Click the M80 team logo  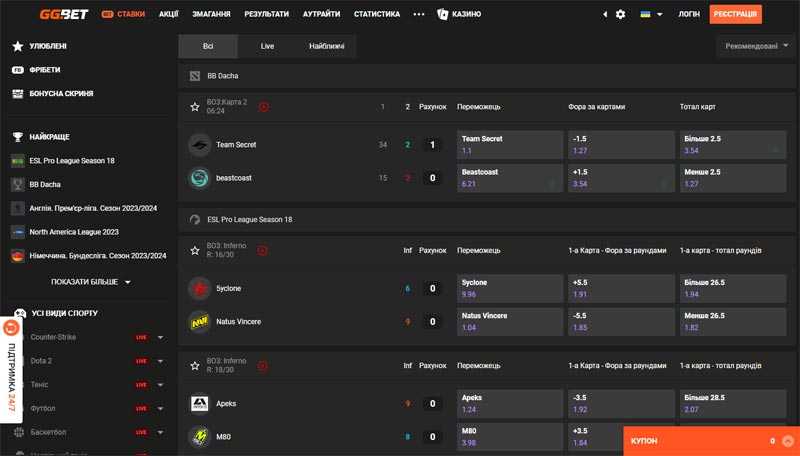199,437
